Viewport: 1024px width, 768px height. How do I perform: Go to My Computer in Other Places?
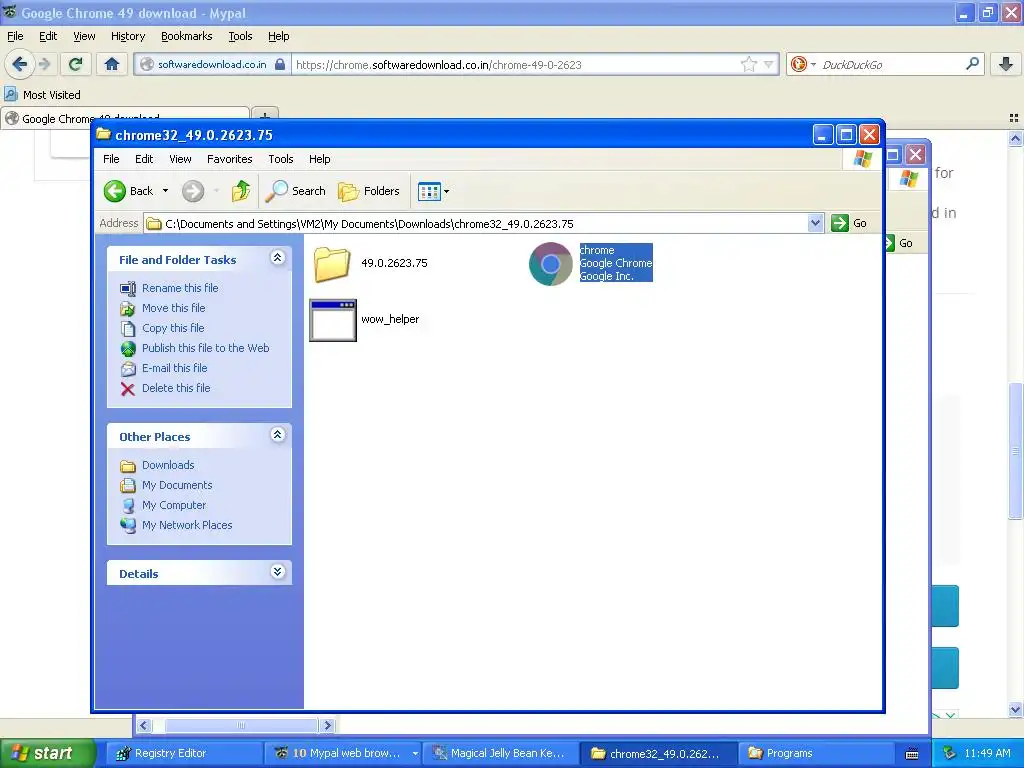174,505
